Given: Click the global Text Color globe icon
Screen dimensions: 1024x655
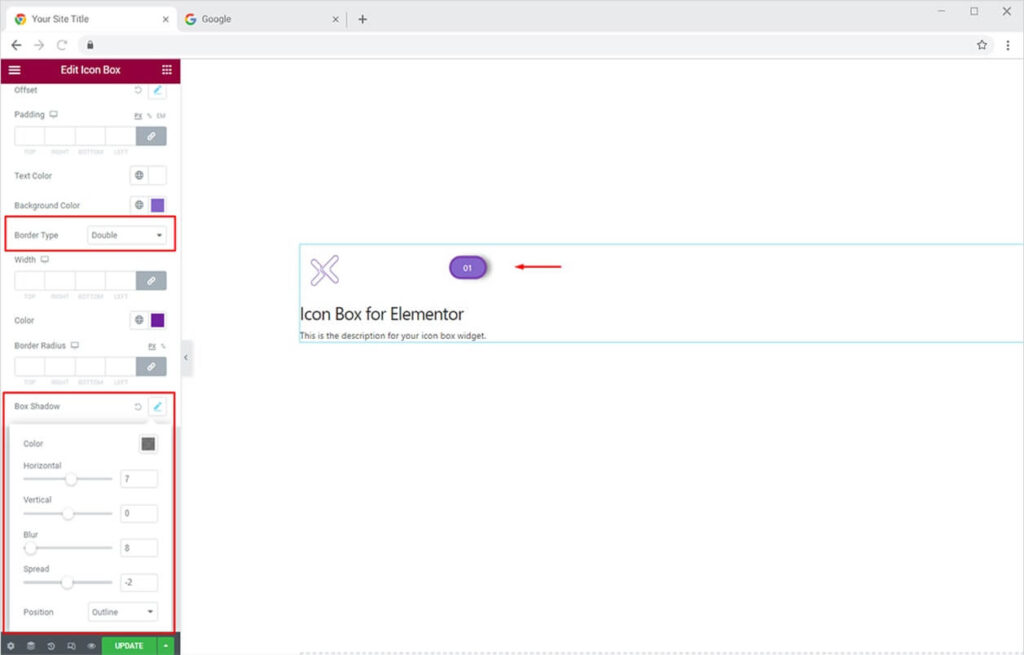Looking at the screenshot, I should [x=139, y=176].
